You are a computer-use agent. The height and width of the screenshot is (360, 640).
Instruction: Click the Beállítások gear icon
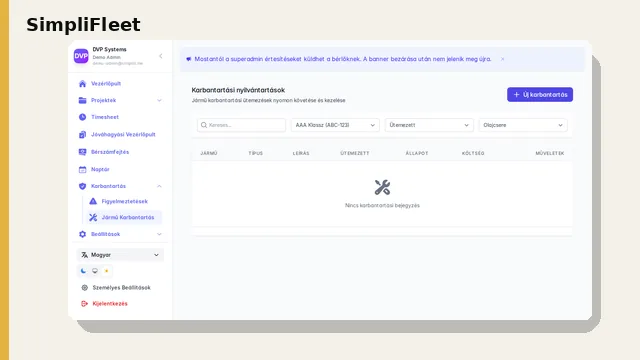click(82, 234)
